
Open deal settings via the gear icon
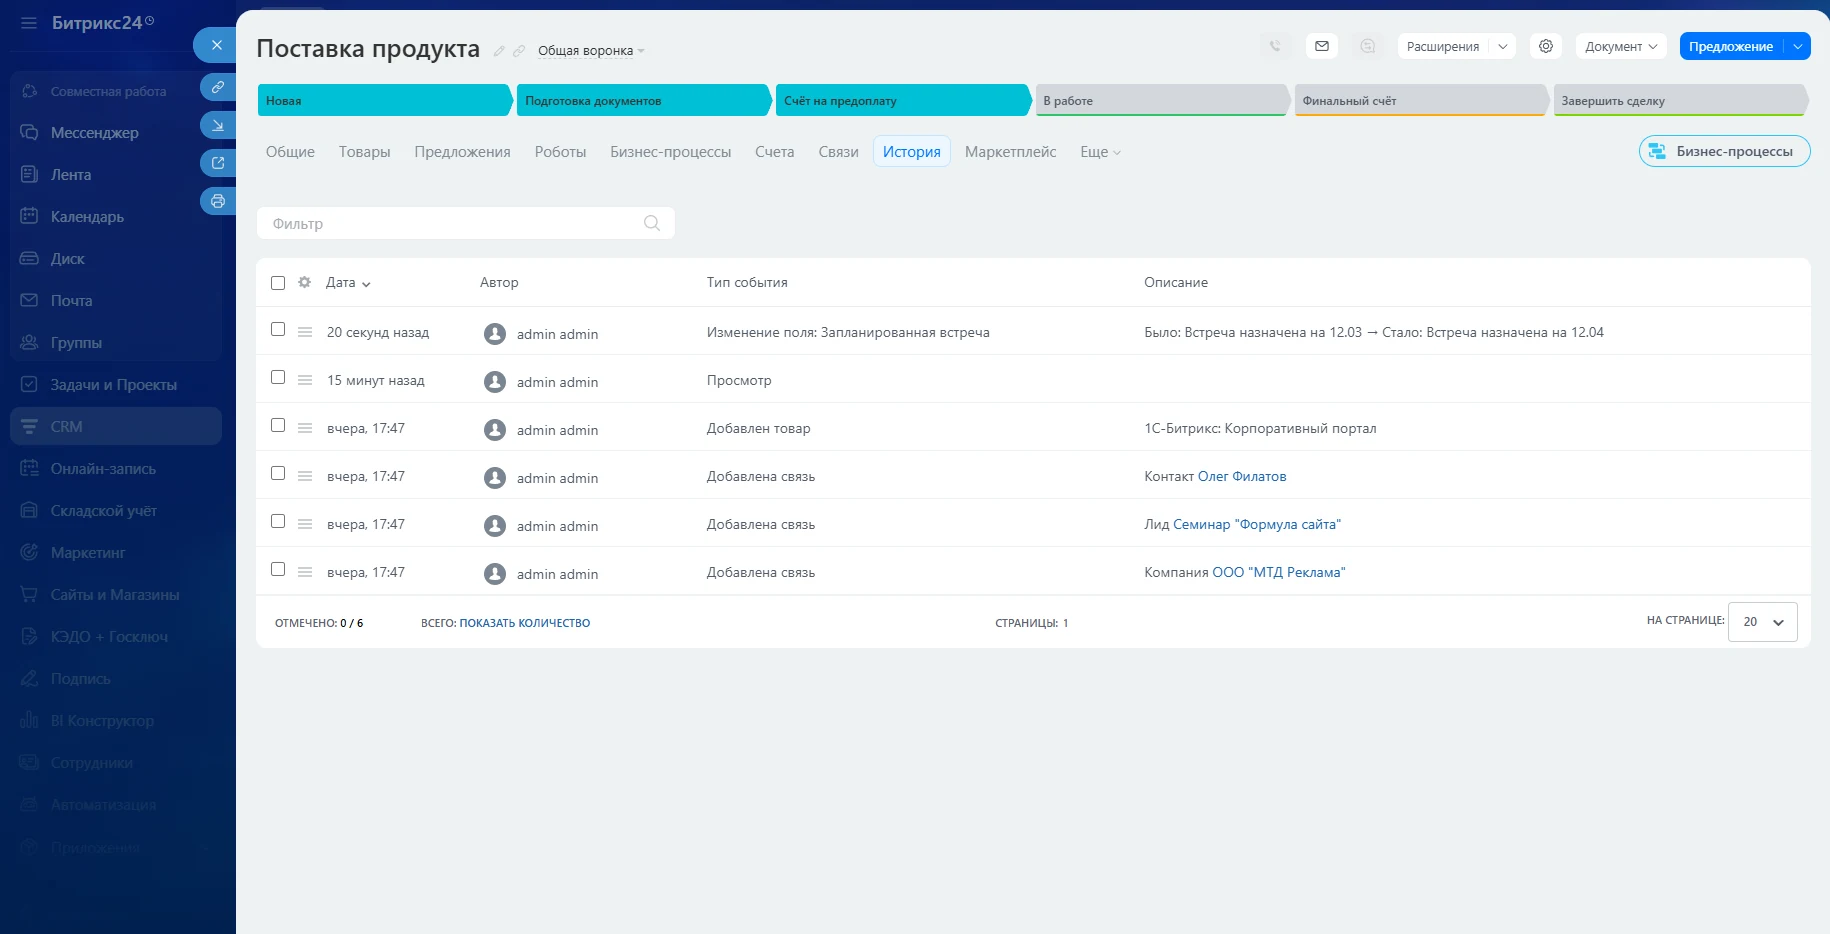pos(1546,46)
